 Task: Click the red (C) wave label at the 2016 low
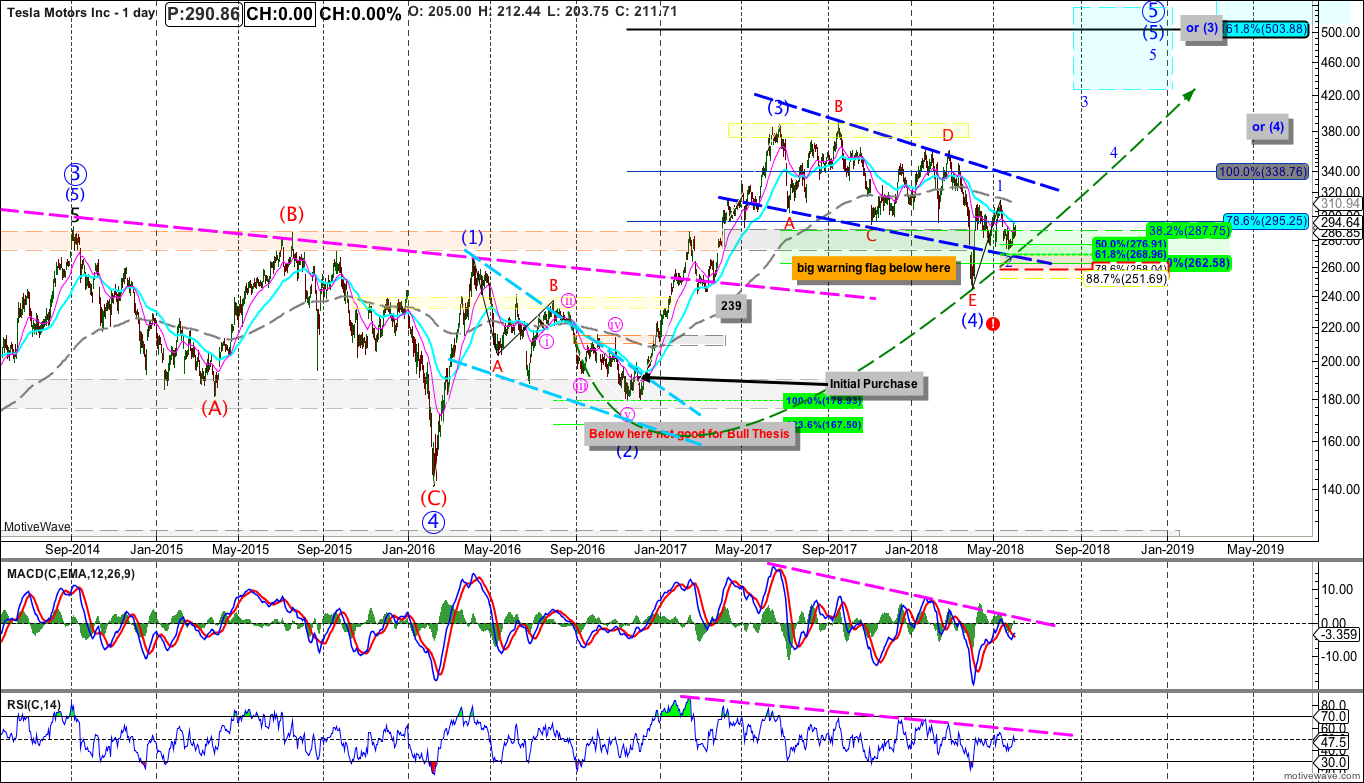(433, 497)
